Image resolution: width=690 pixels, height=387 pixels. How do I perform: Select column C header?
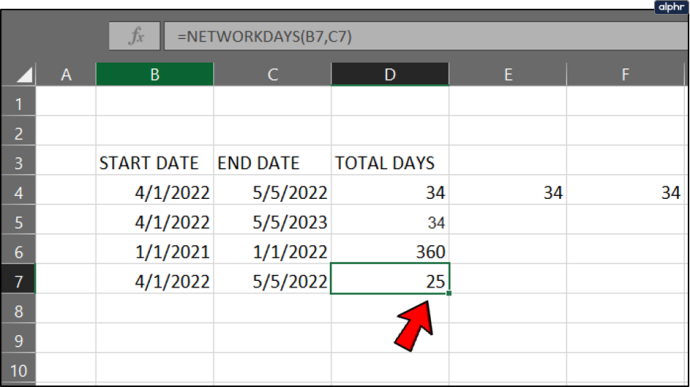pos(272,74)
